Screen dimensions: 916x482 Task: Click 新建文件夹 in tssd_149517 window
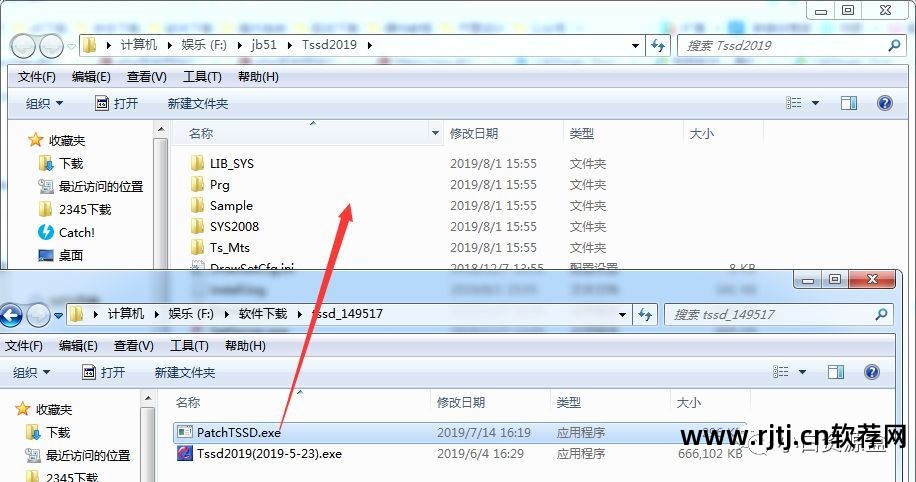coord(185,372)
